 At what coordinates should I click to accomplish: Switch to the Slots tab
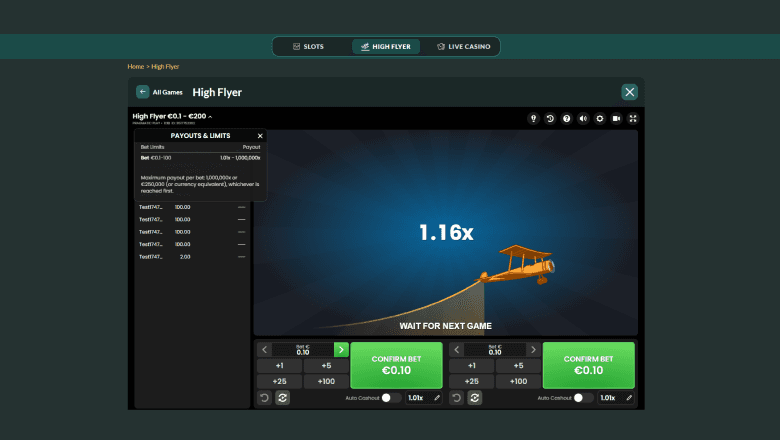[x=308, y=46]
